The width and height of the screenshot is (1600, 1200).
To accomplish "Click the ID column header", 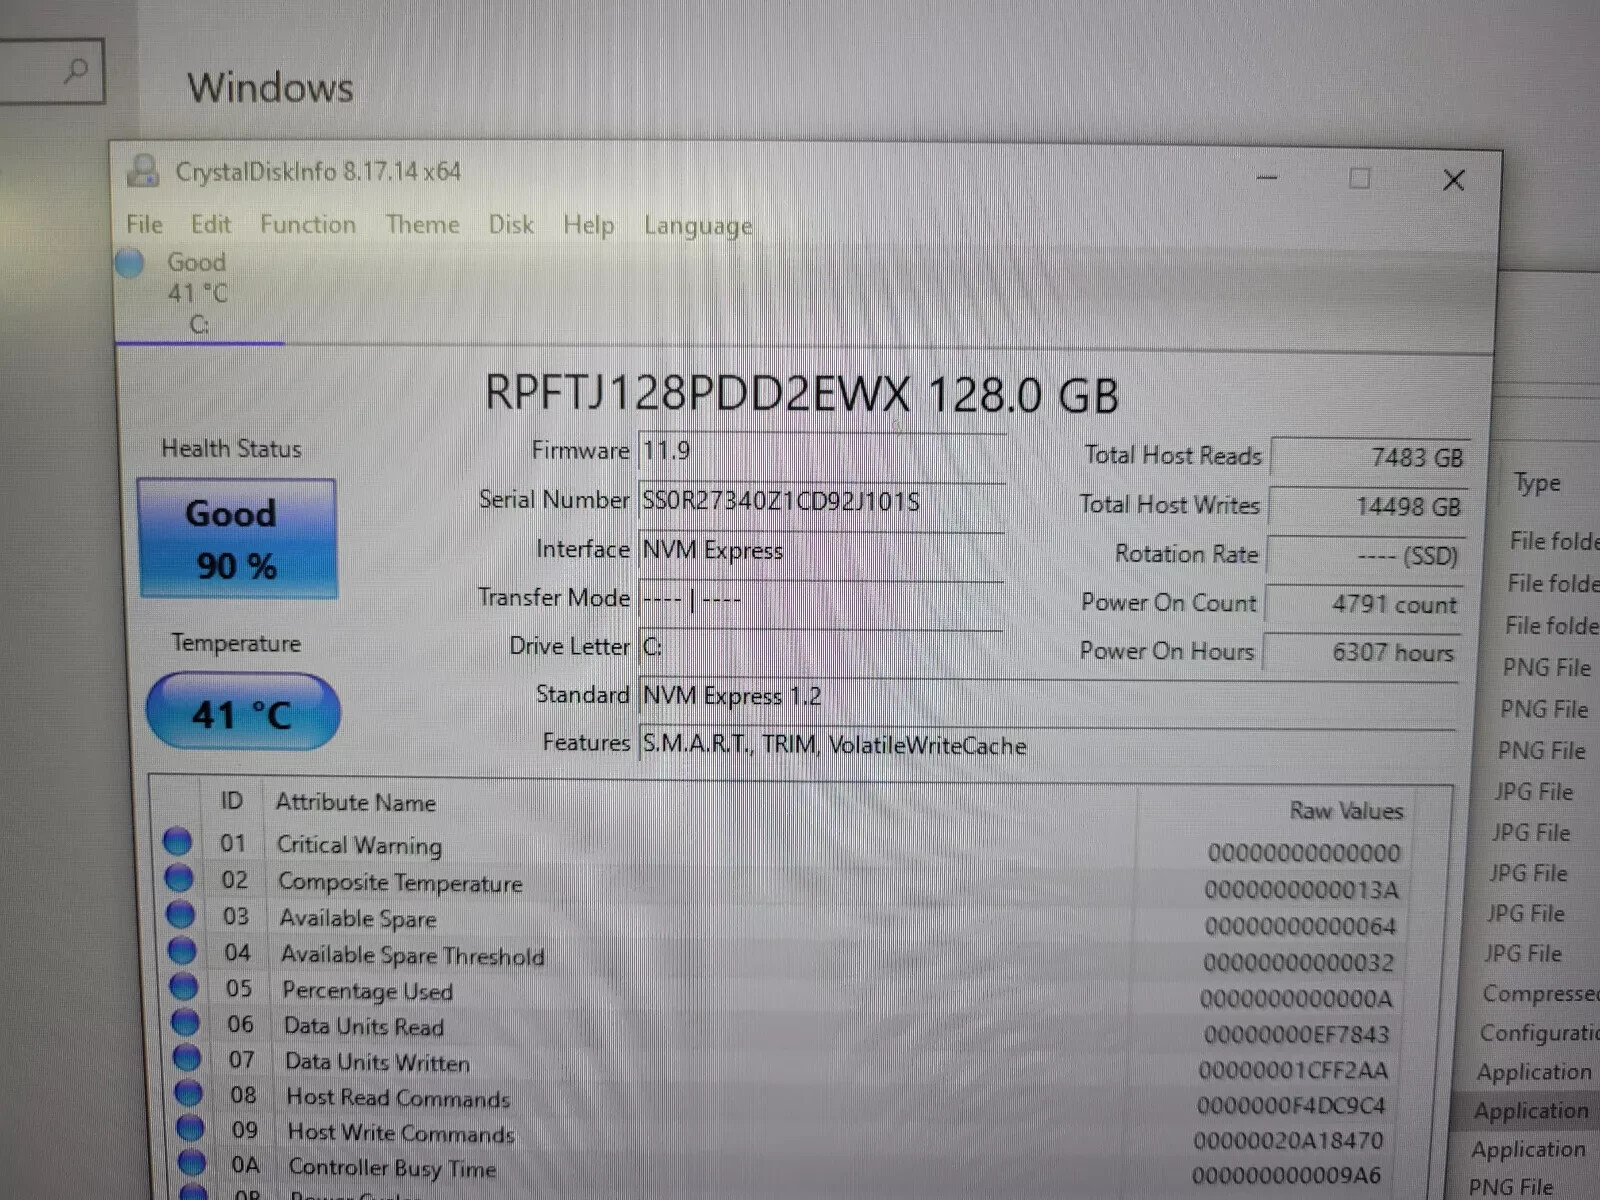I will pyautogui.click(x=232, y=801).
